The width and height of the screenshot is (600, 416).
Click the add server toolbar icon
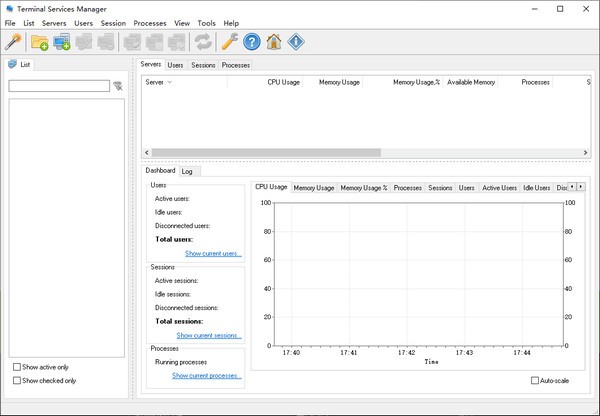[x=62, y=42]
